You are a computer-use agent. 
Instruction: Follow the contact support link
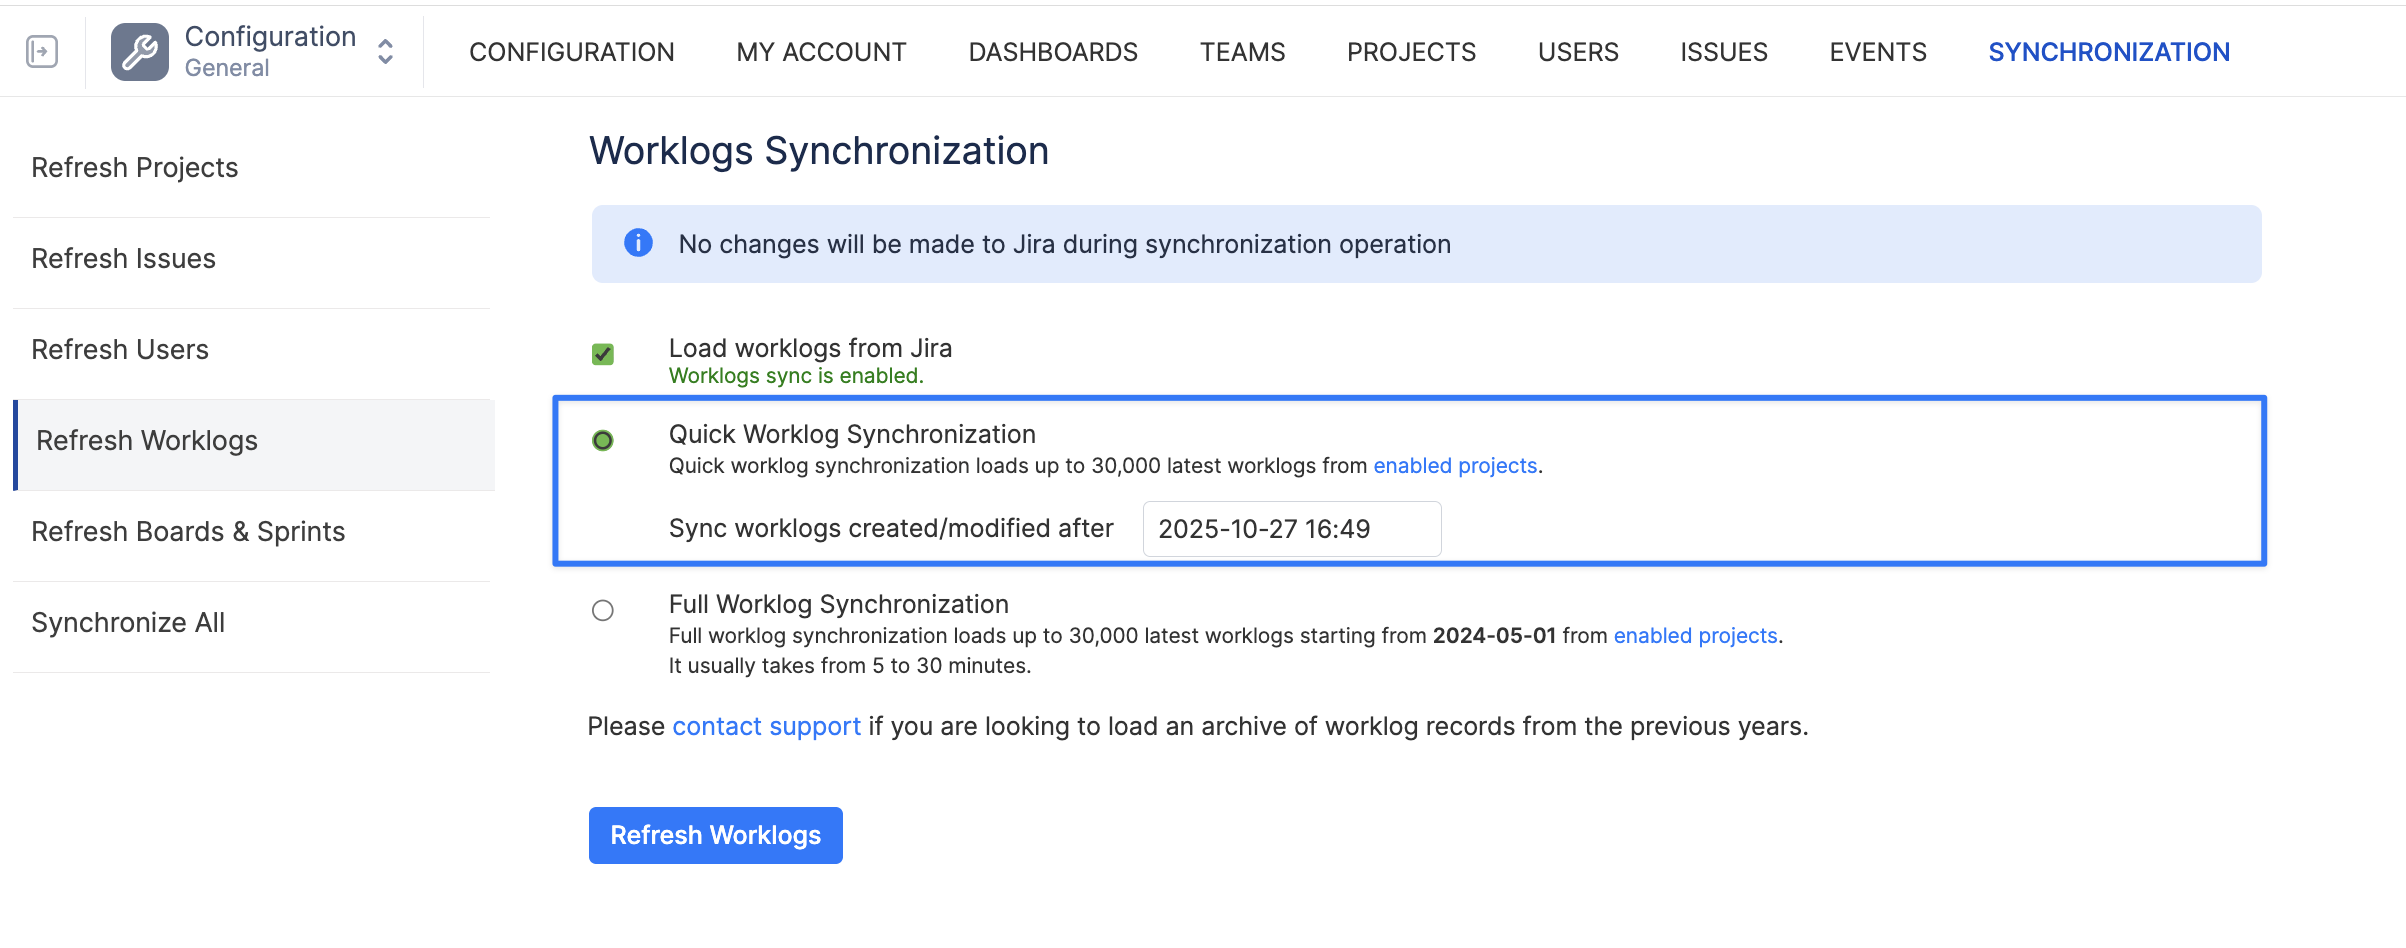tap(766, 726)
